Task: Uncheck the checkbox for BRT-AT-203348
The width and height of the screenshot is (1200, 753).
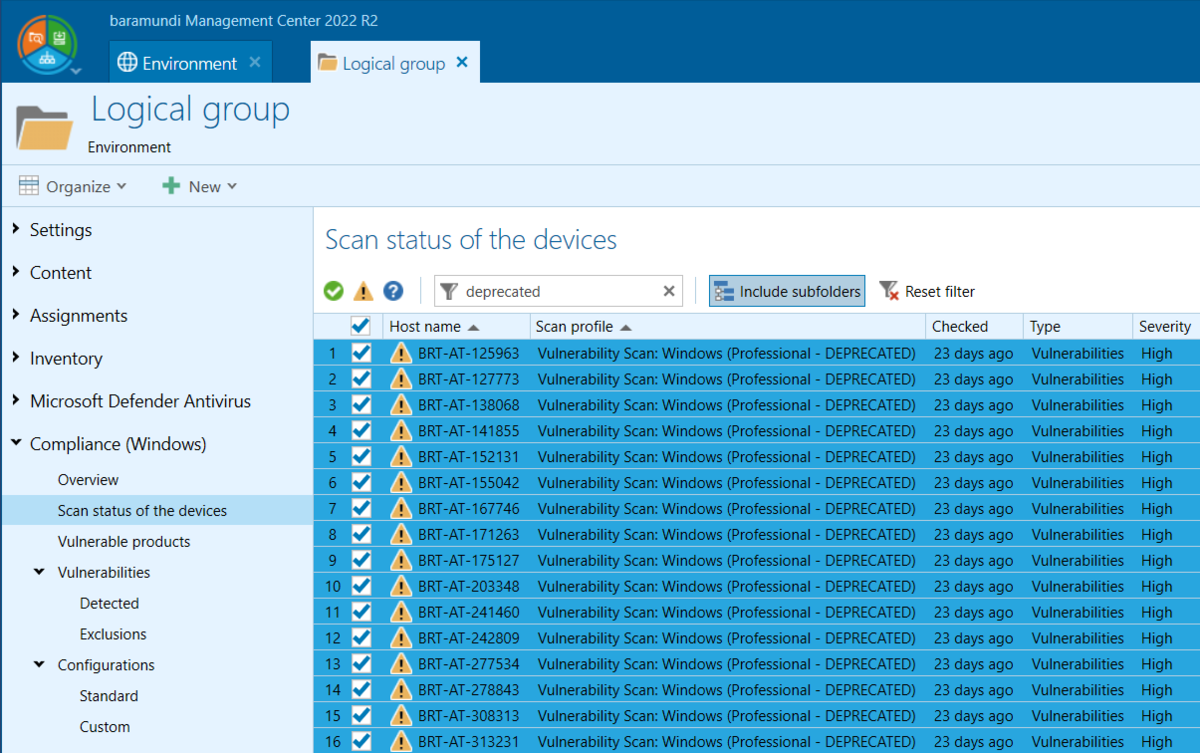Action: coord(360,586)
